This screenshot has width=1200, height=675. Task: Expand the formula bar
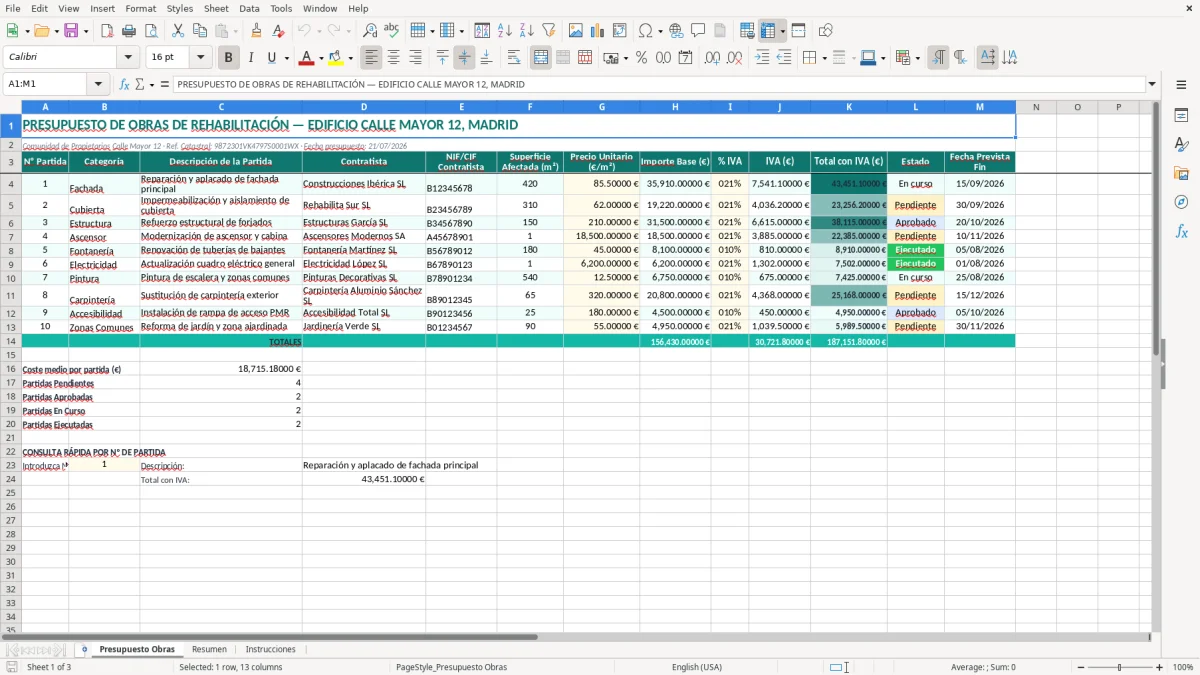[1152, 84]
